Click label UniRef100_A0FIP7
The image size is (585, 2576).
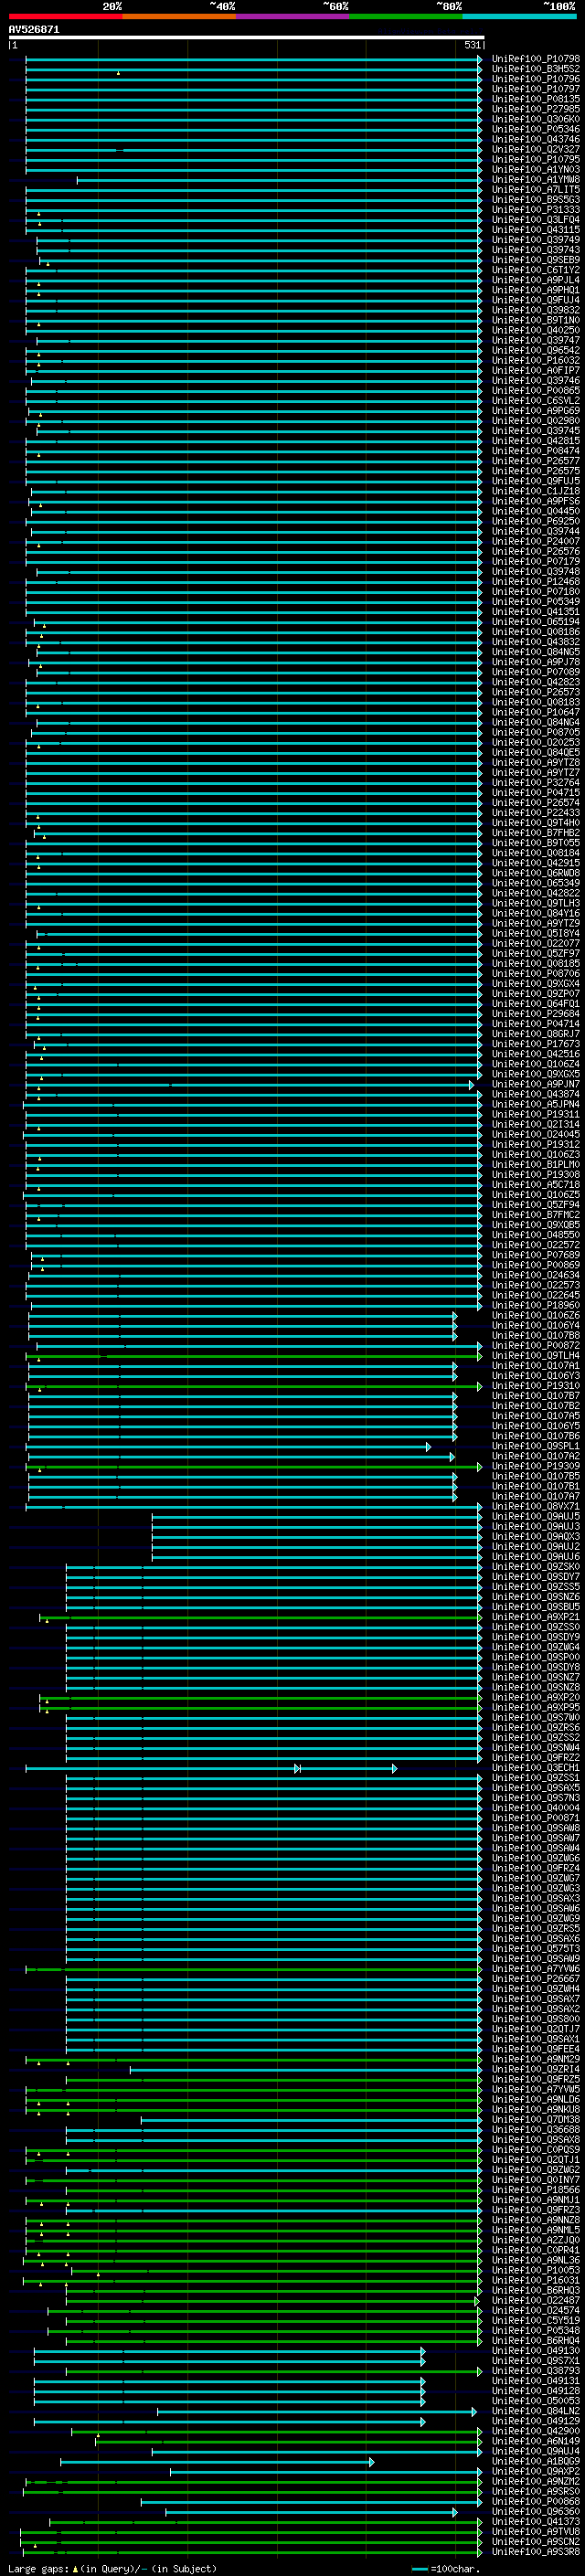536,370
